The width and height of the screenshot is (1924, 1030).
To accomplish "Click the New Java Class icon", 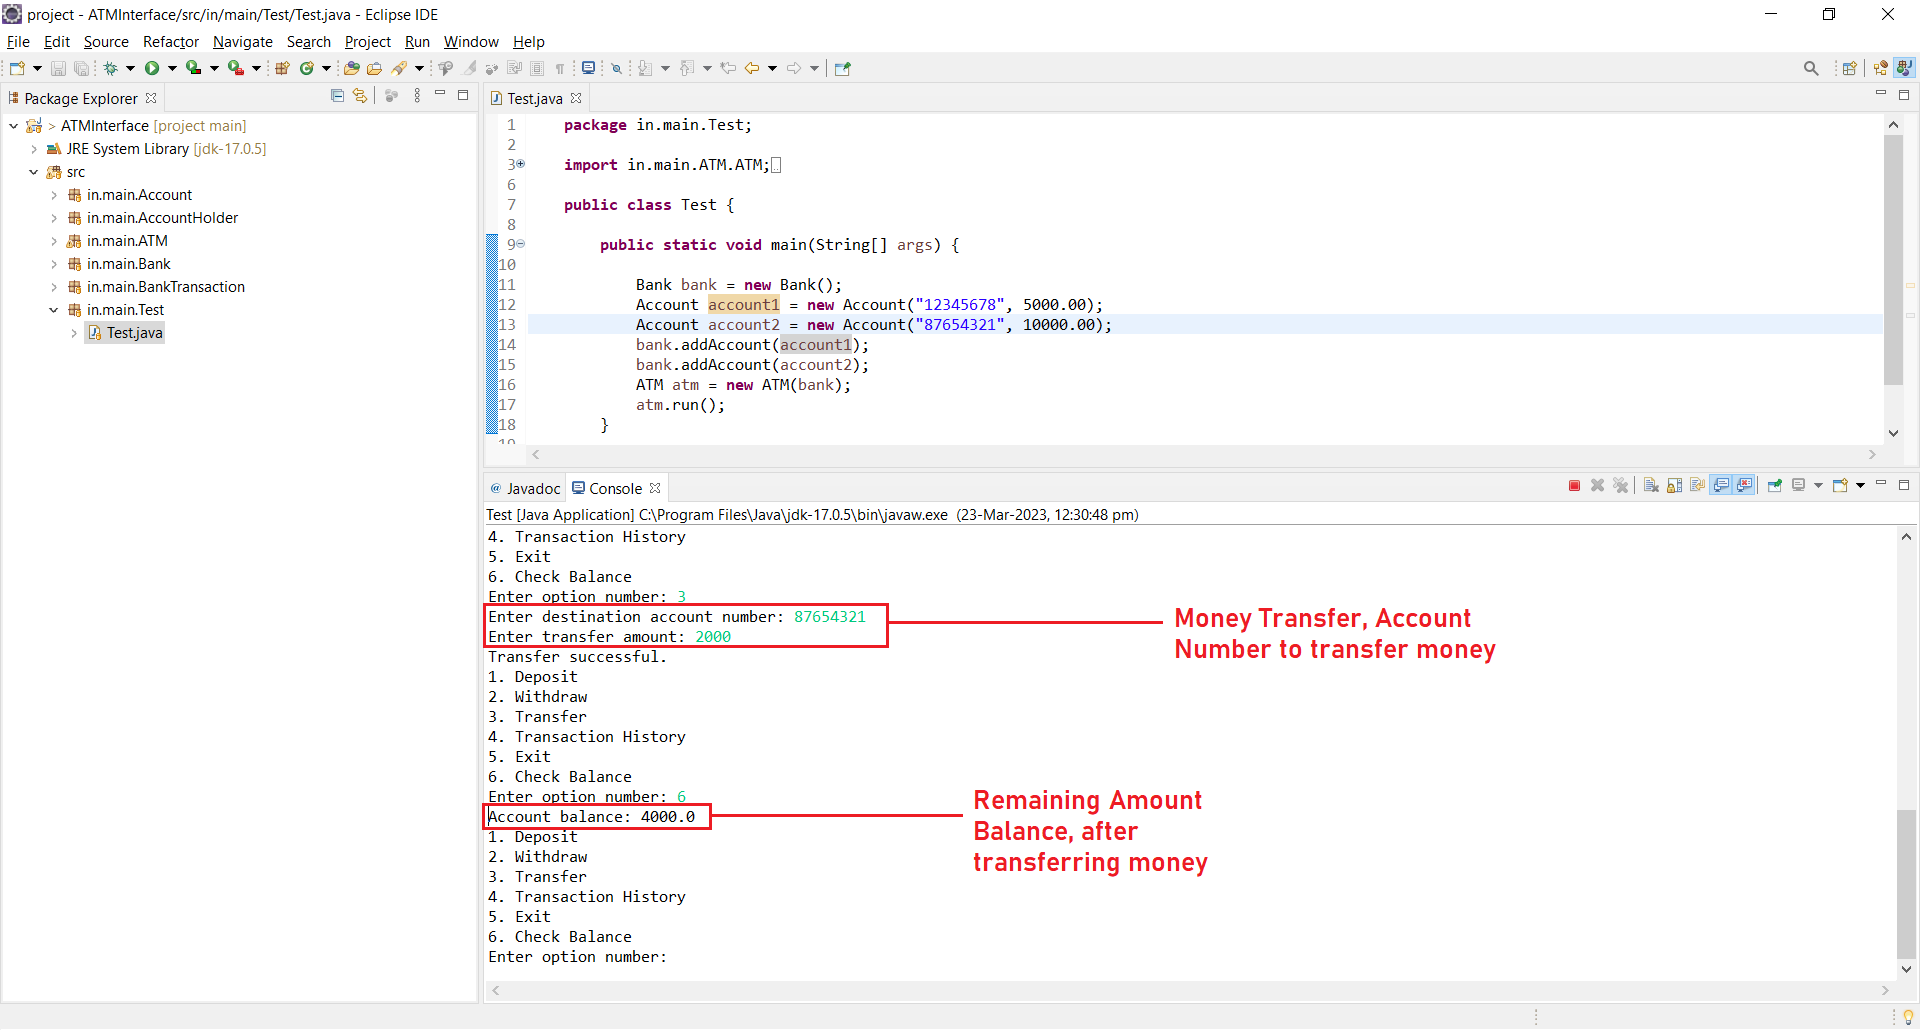I will click(x=307, y=68).
